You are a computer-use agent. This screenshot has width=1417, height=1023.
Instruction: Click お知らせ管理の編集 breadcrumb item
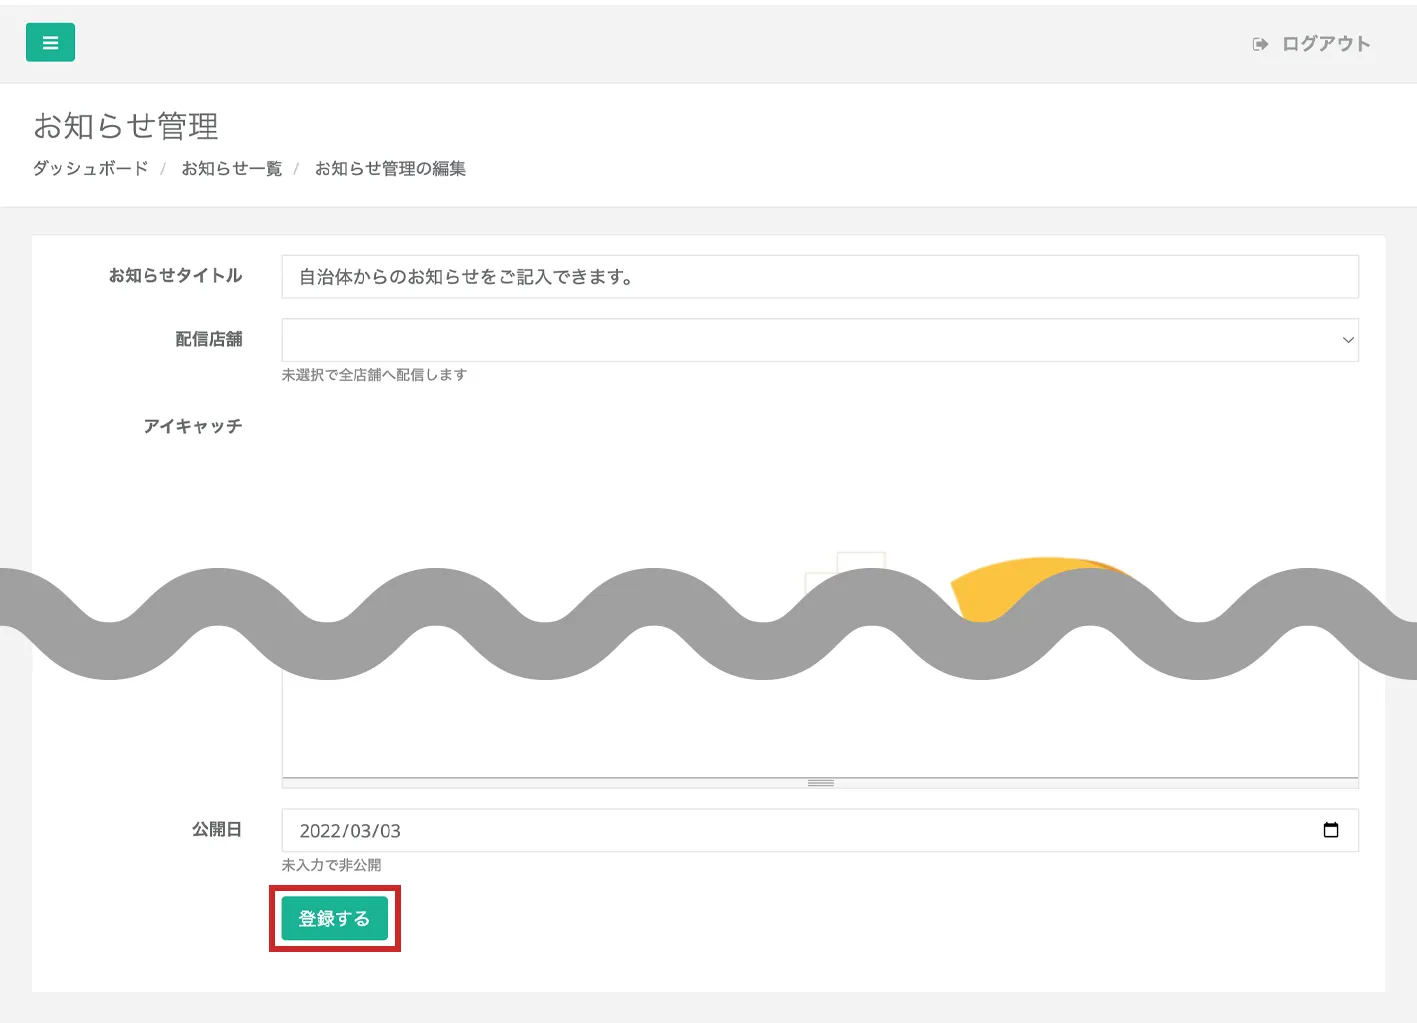(390, 168)
